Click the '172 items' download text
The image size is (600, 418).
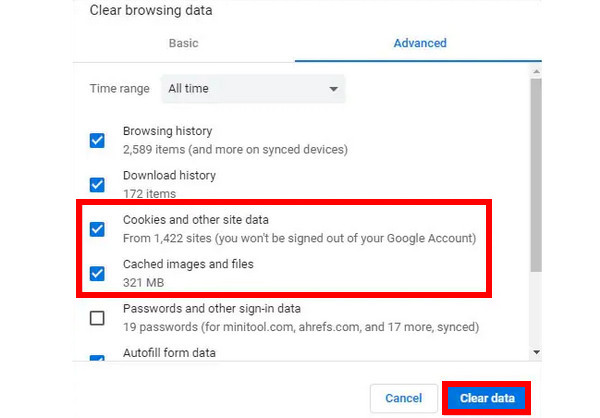point(149,194)
